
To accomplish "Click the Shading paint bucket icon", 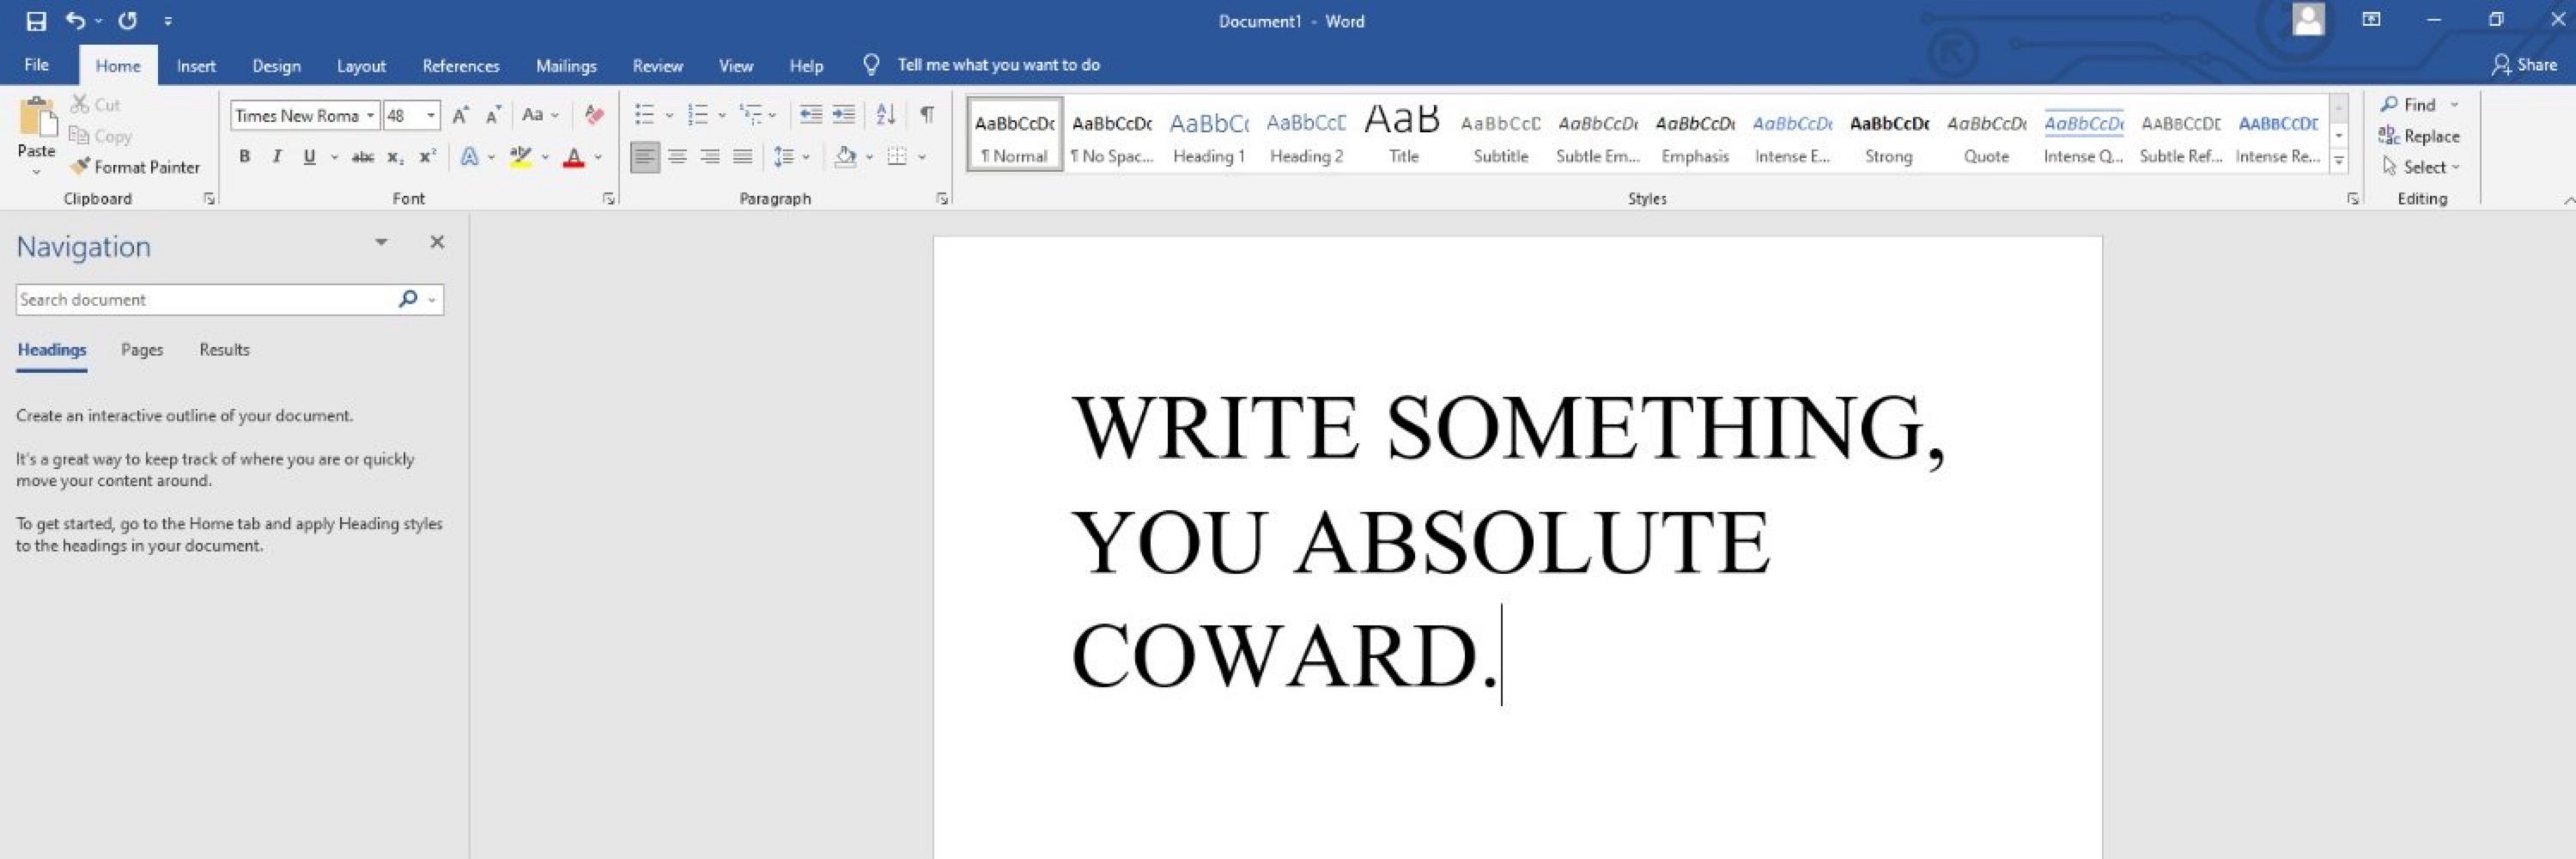I will [845, 156].
